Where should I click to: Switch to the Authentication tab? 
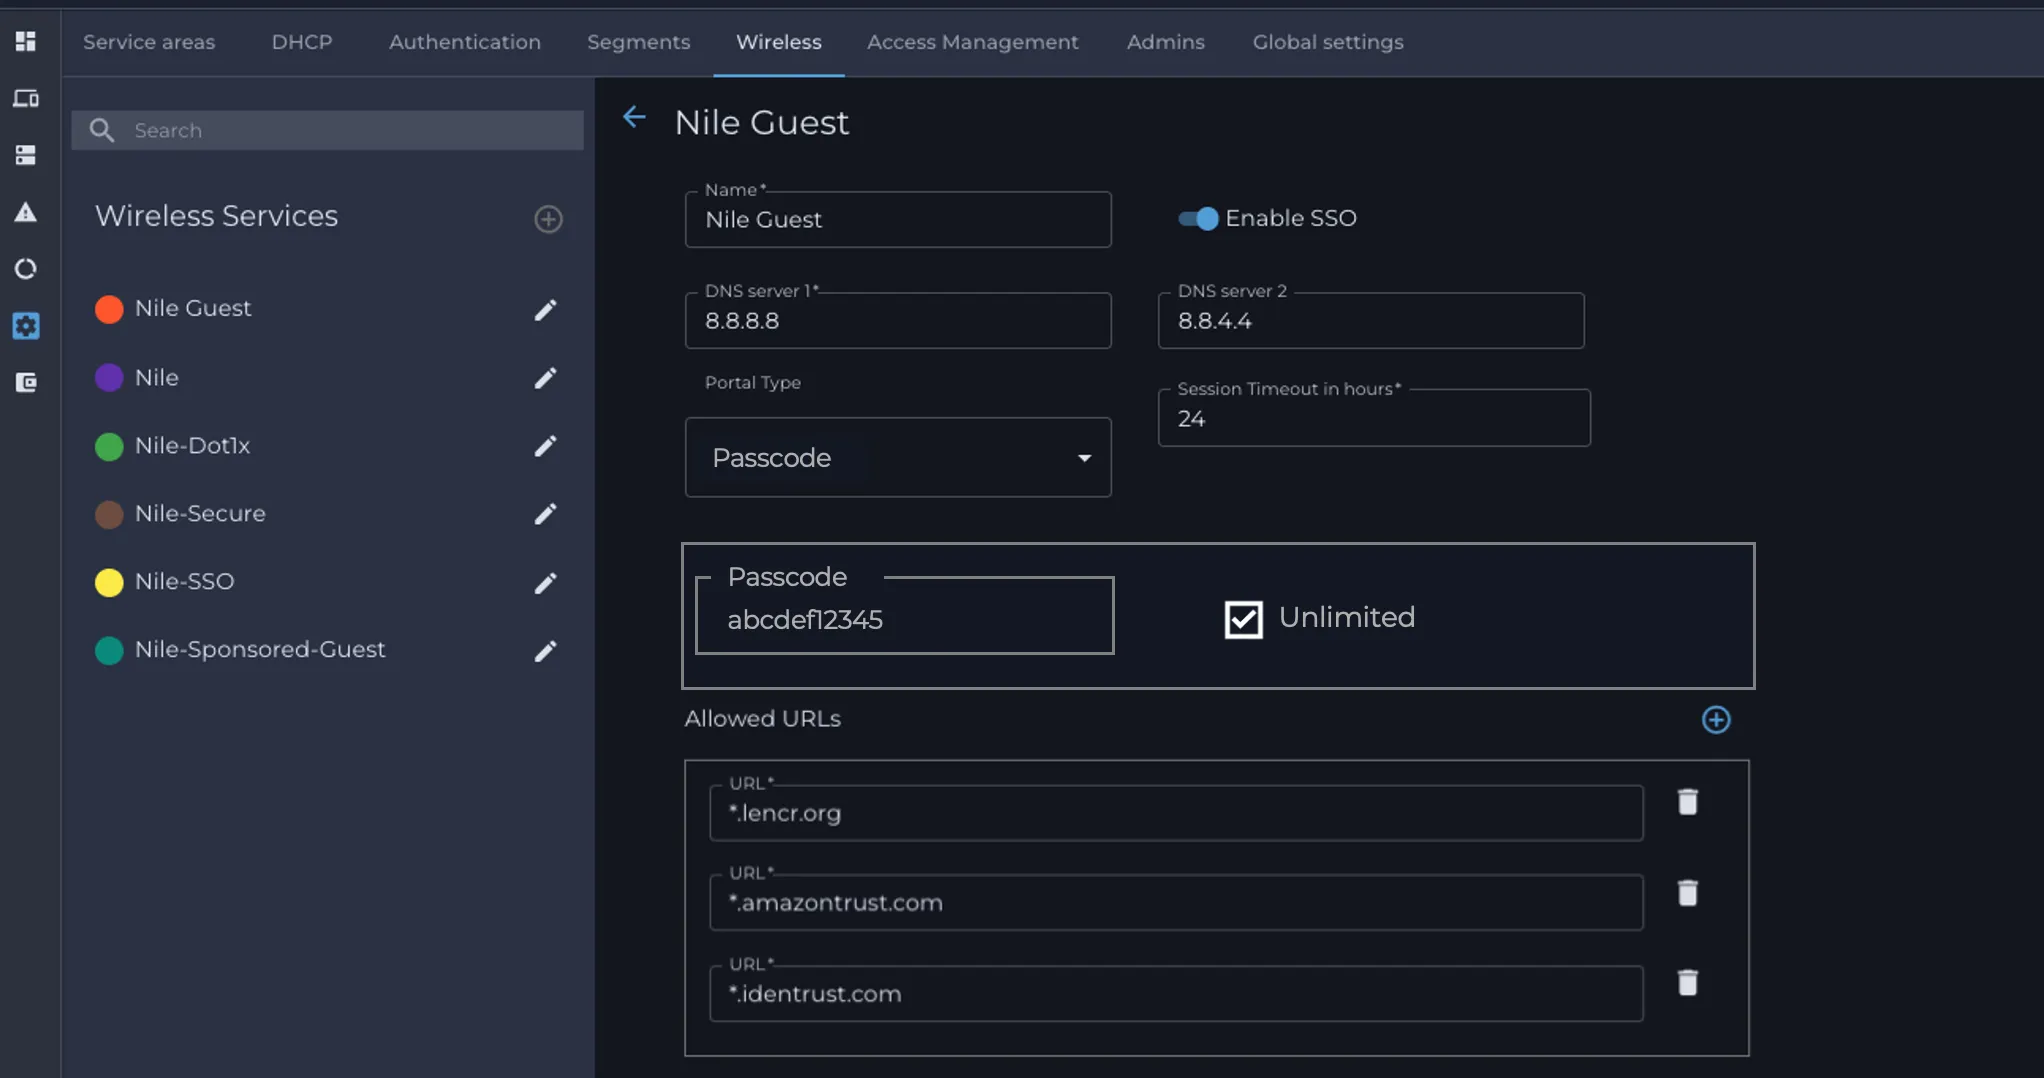click(465, 42)
